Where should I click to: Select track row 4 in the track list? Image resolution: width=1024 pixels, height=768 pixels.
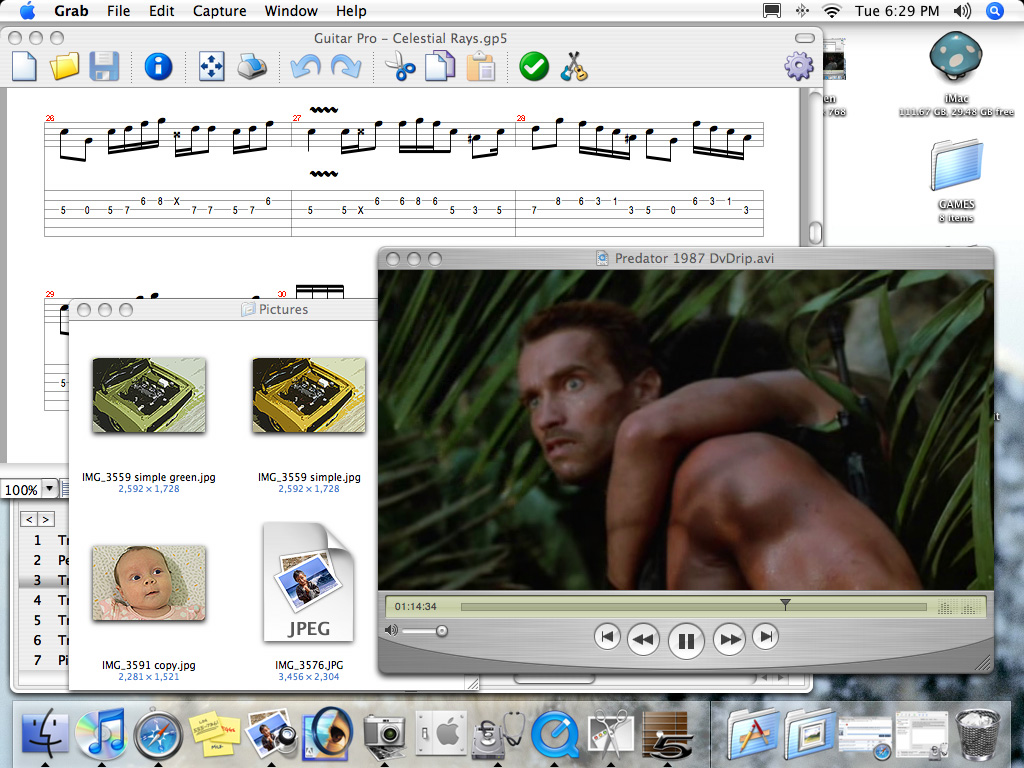[43, 600]
